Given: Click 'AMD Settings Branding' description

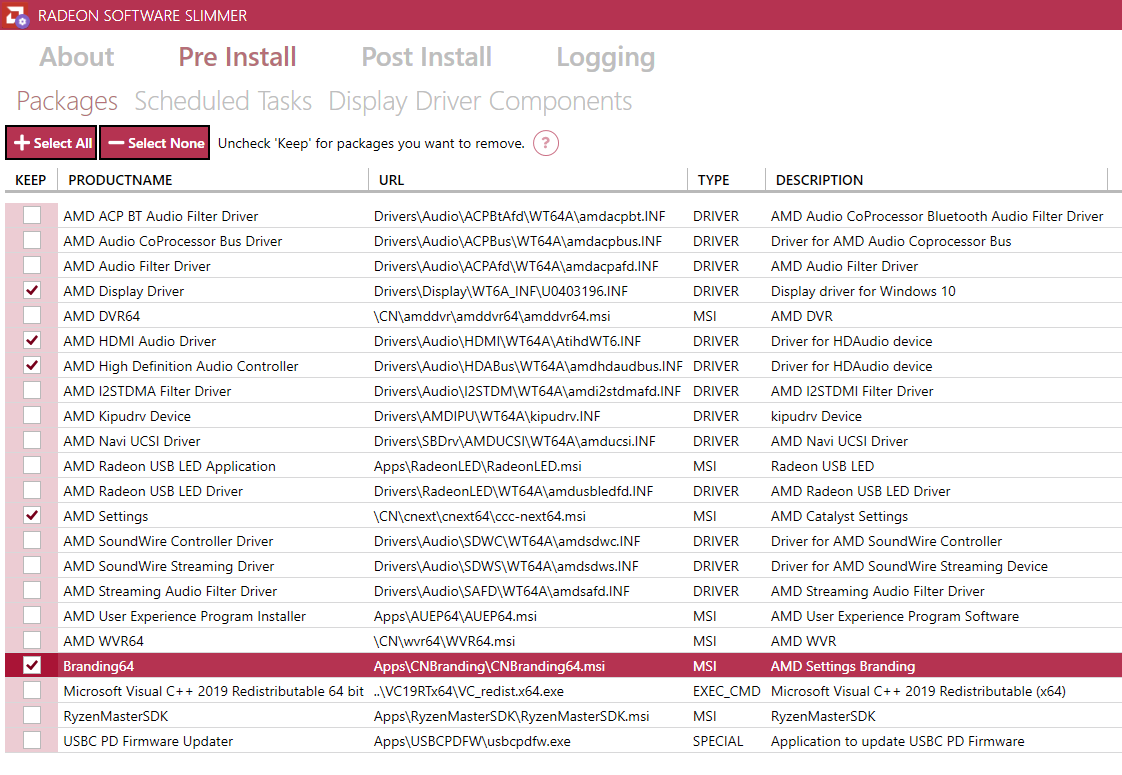Looking at the screenshot, I should (x=842, y=666).
